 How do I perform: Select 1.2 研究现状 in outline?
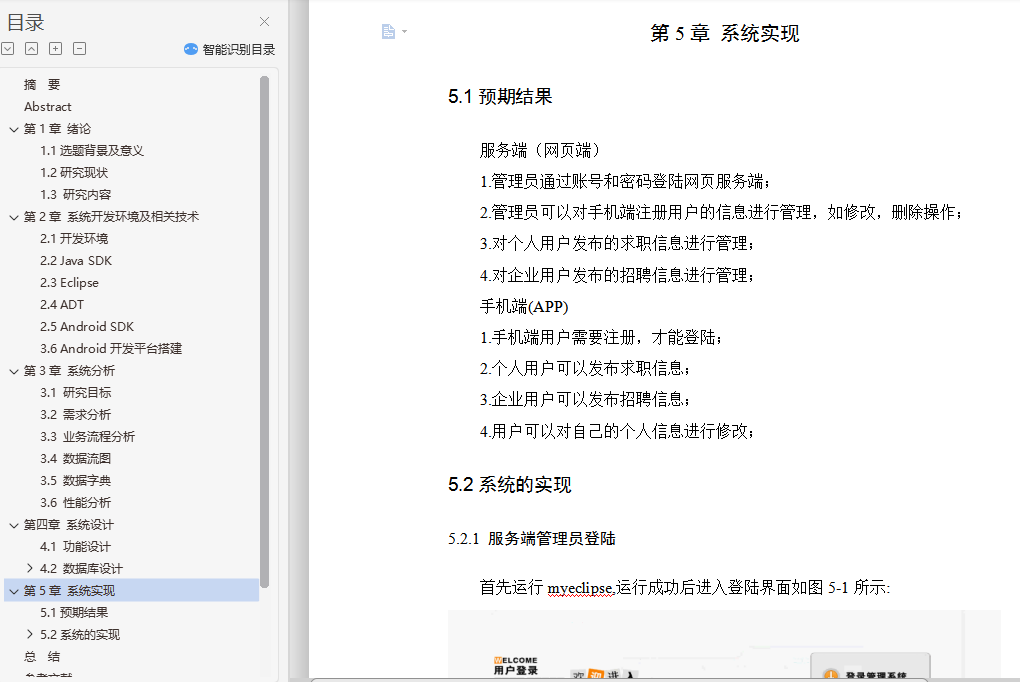coord(74,173)
